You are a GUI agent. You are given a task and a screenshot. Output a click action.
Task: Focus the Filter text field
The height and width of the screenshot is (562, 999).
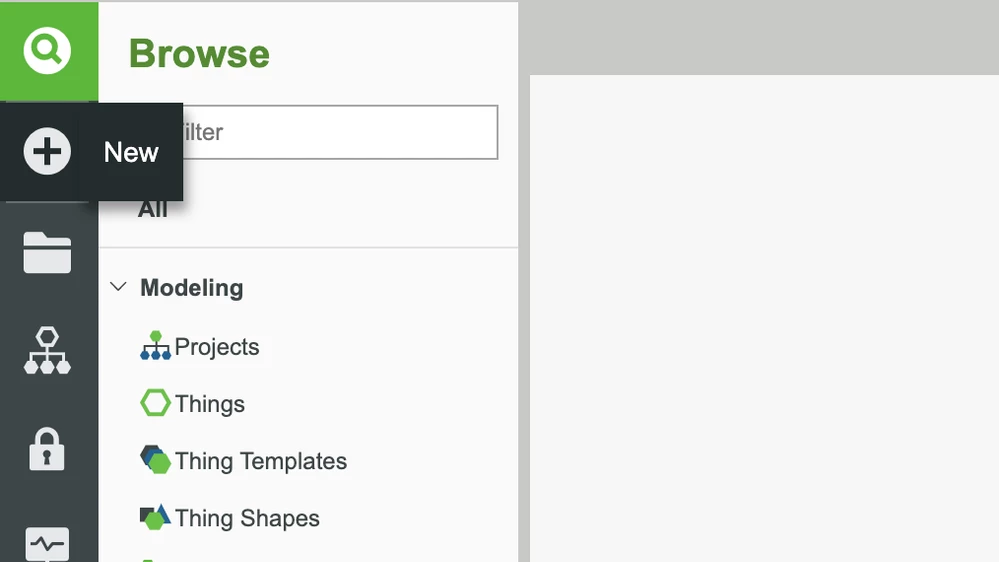pyautogui.click(x=340, y=132)
